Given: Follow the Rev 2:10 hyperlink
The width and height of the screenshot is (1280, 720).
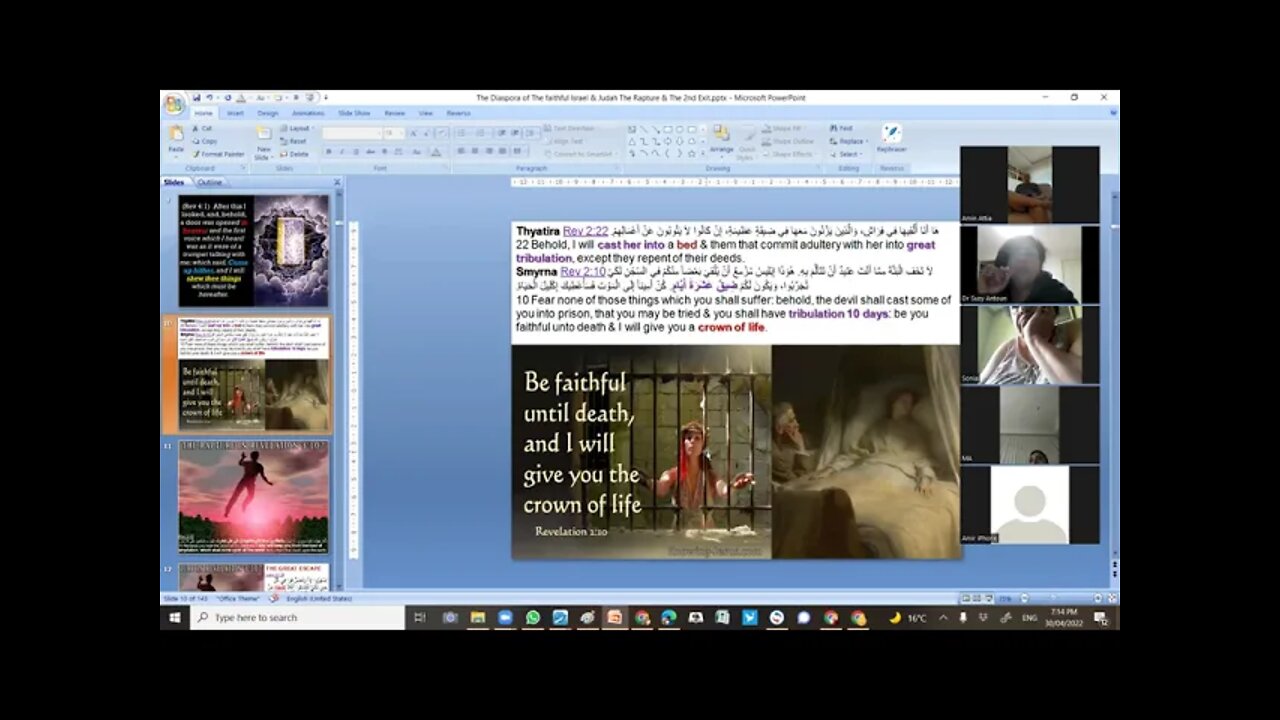Looking at the screenshot, I should [582, 271].
